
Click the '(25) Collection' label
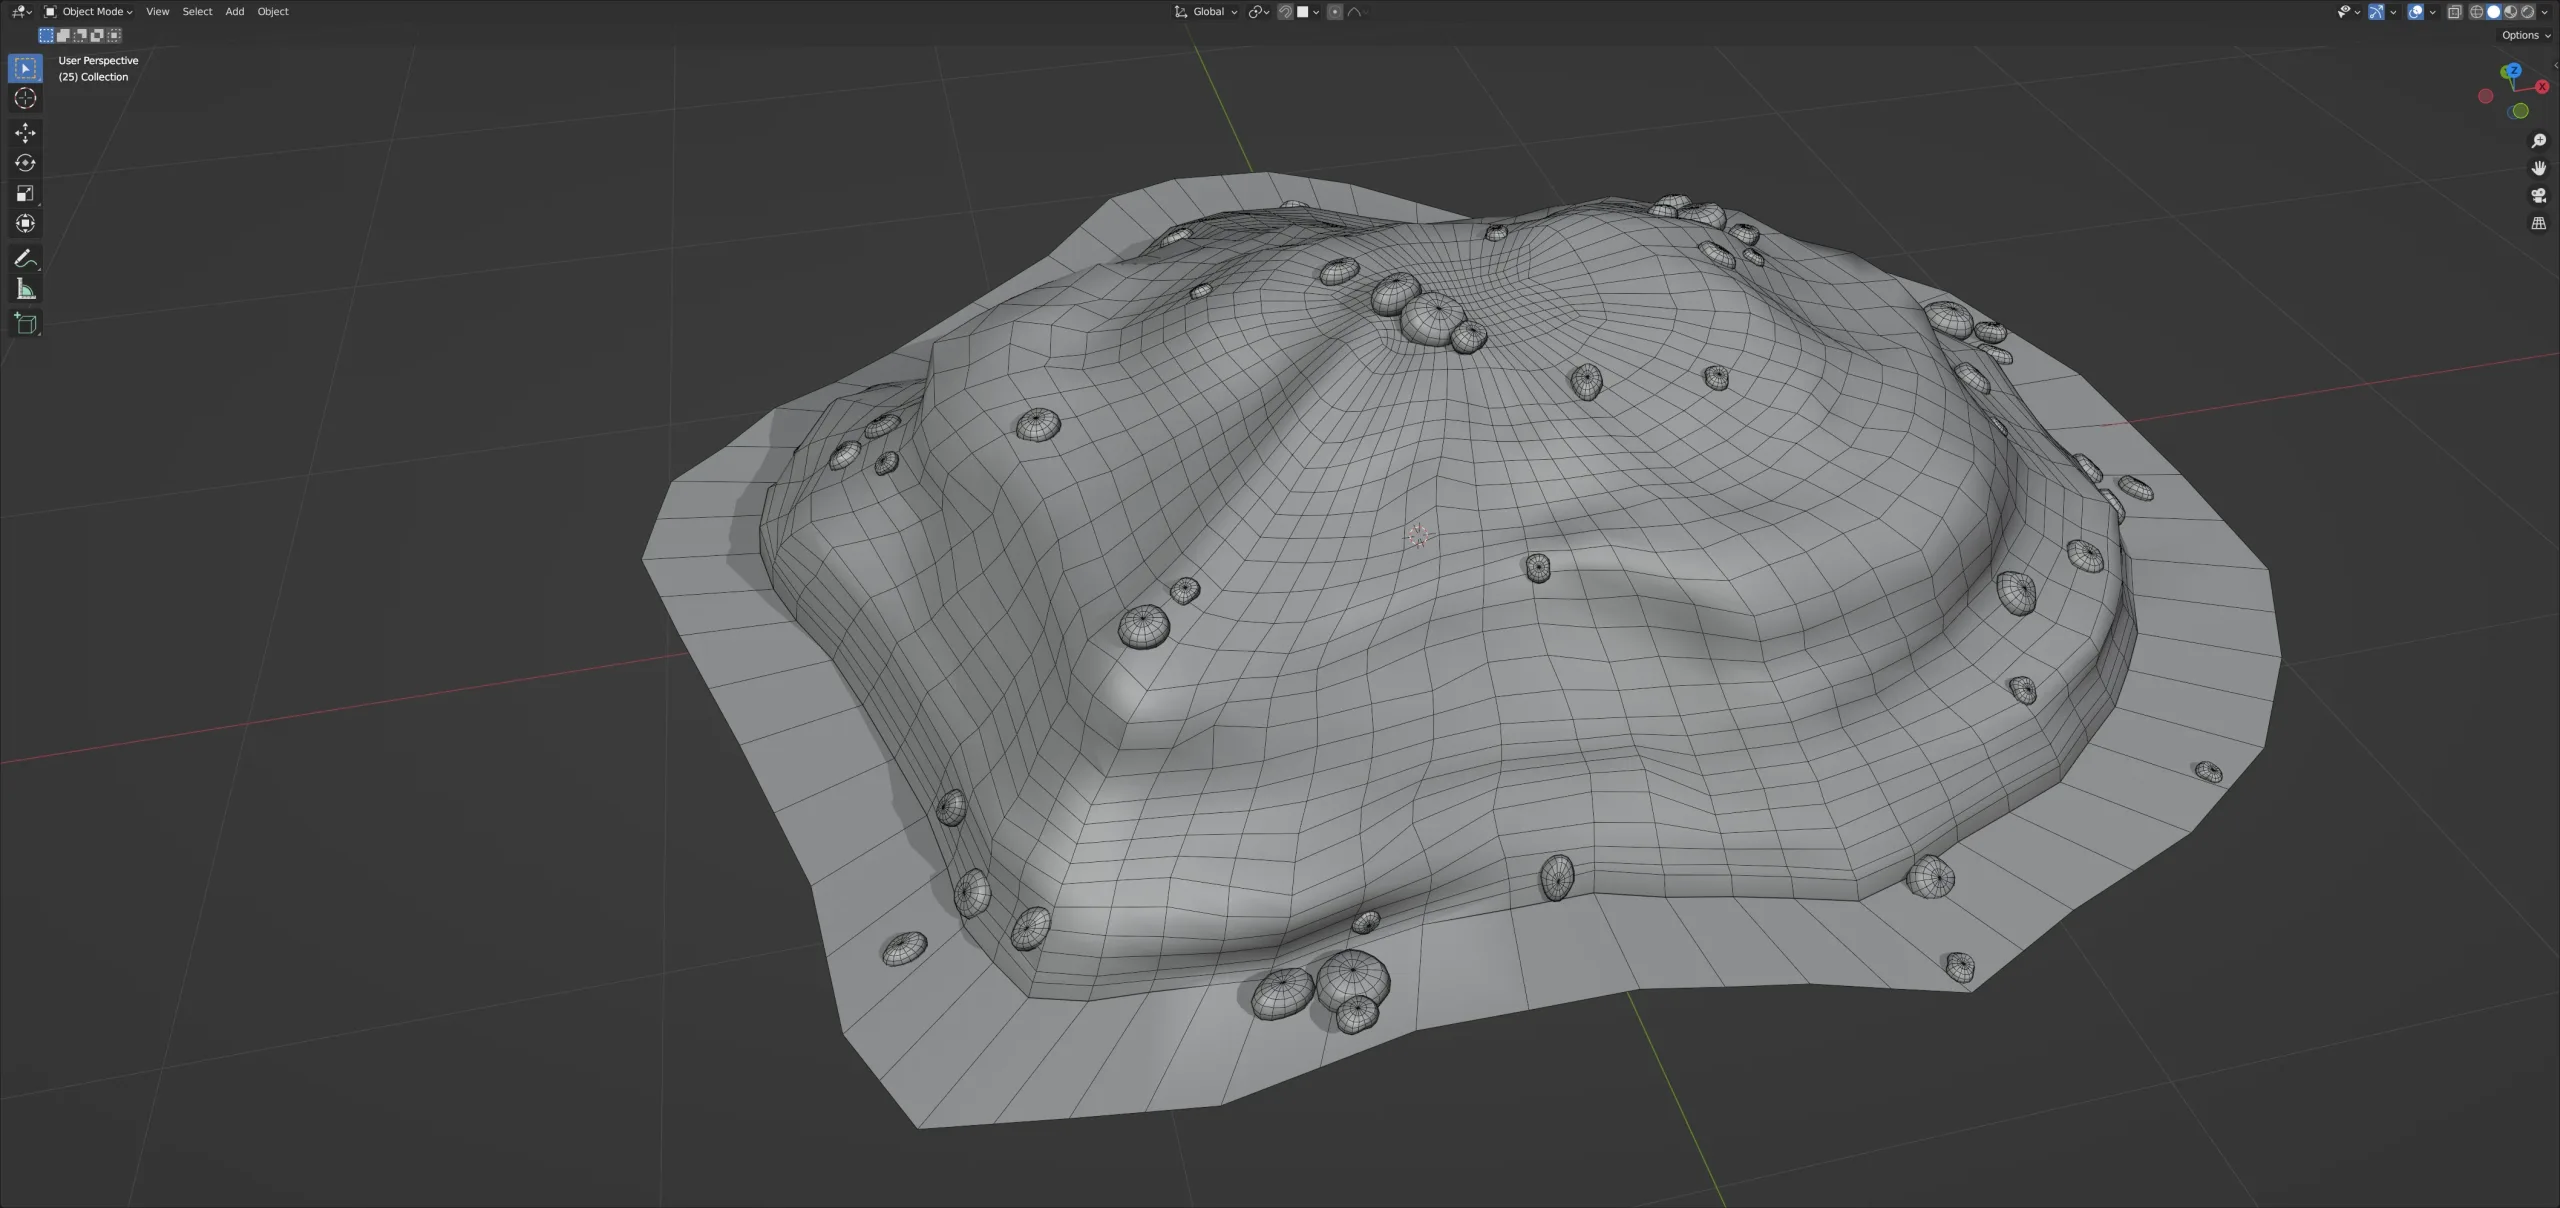[x=93, y=77]
